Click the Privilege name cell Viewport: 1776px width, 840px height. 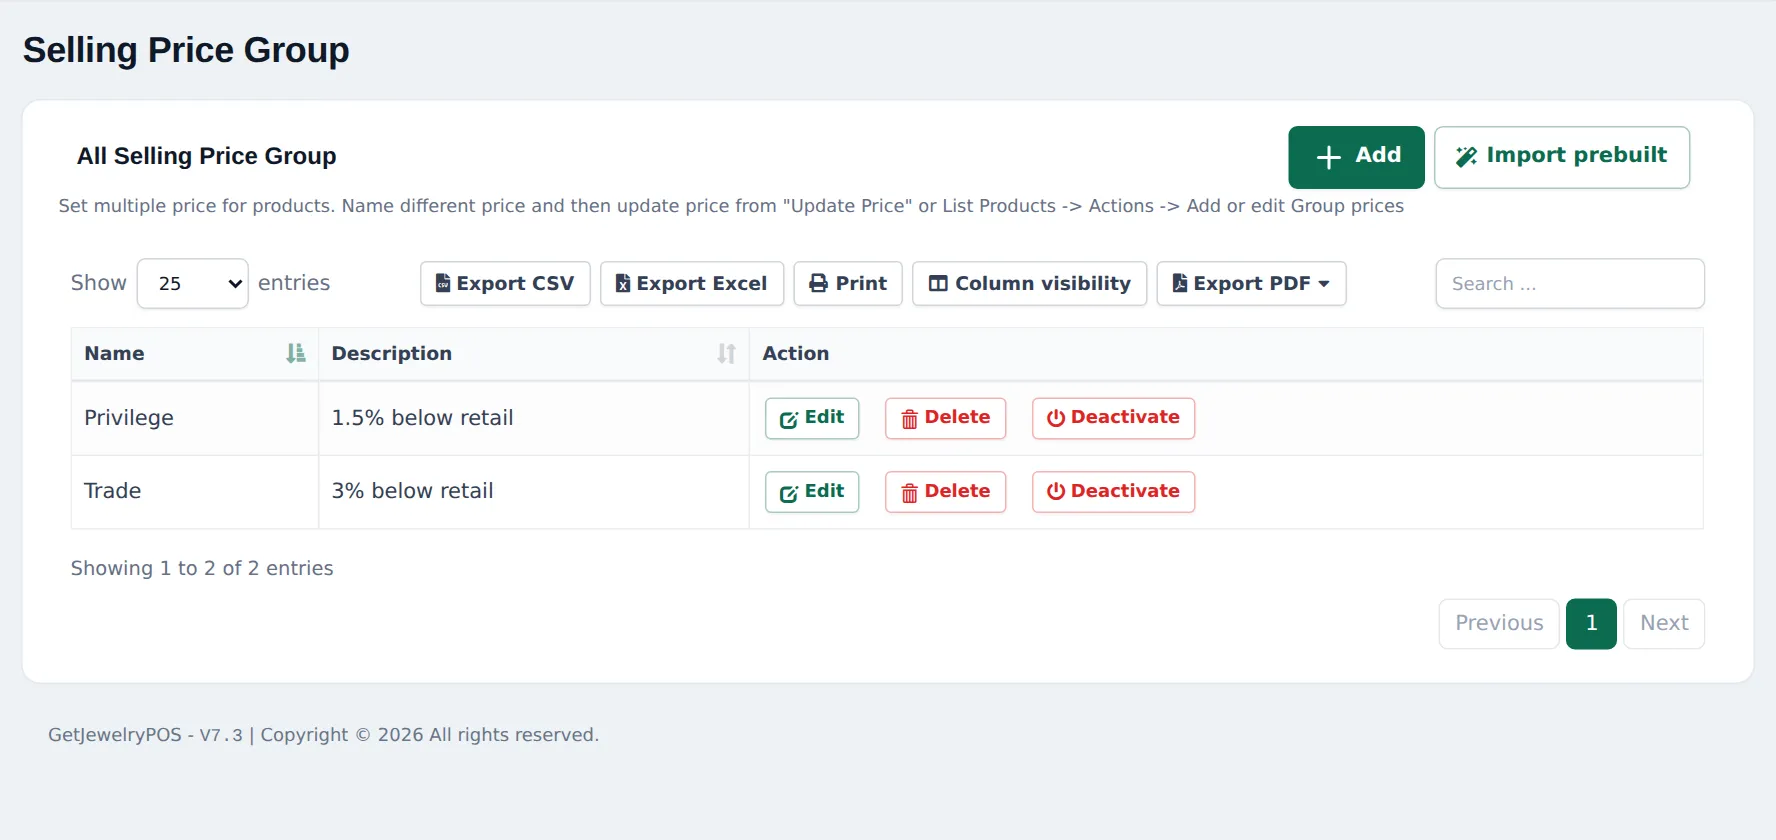click(195, 418)
